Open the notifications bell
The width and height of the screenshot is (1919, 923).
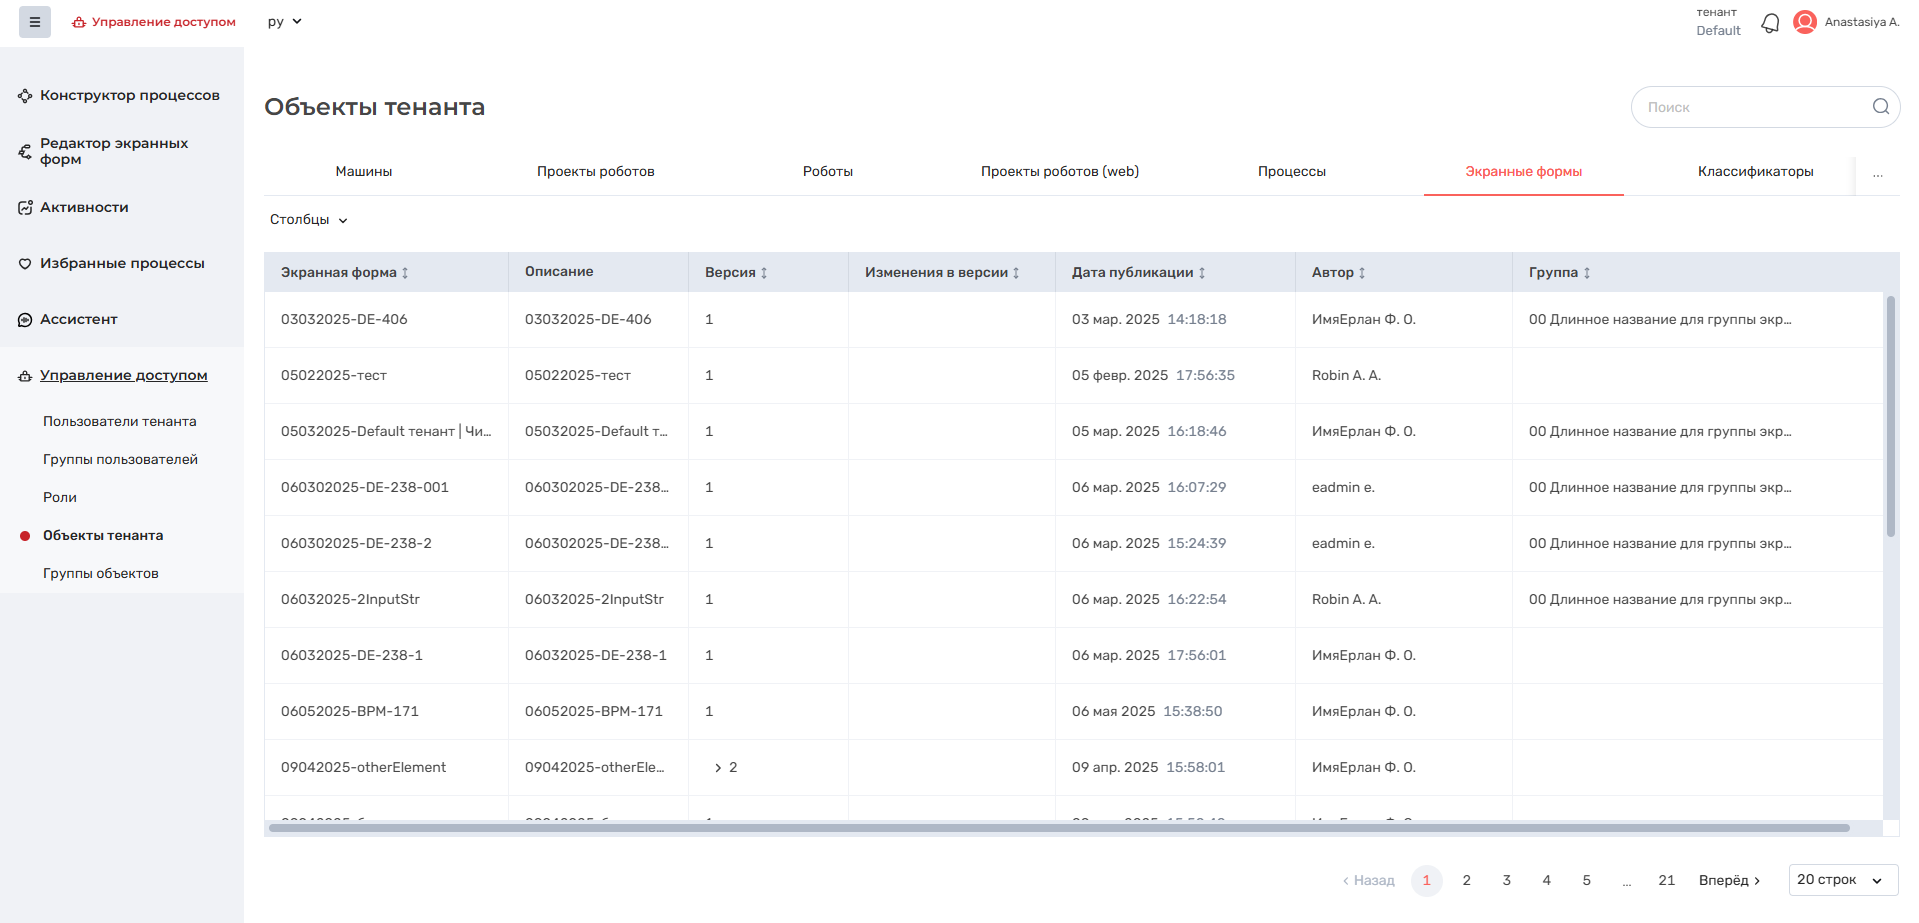coord(1770,23)
